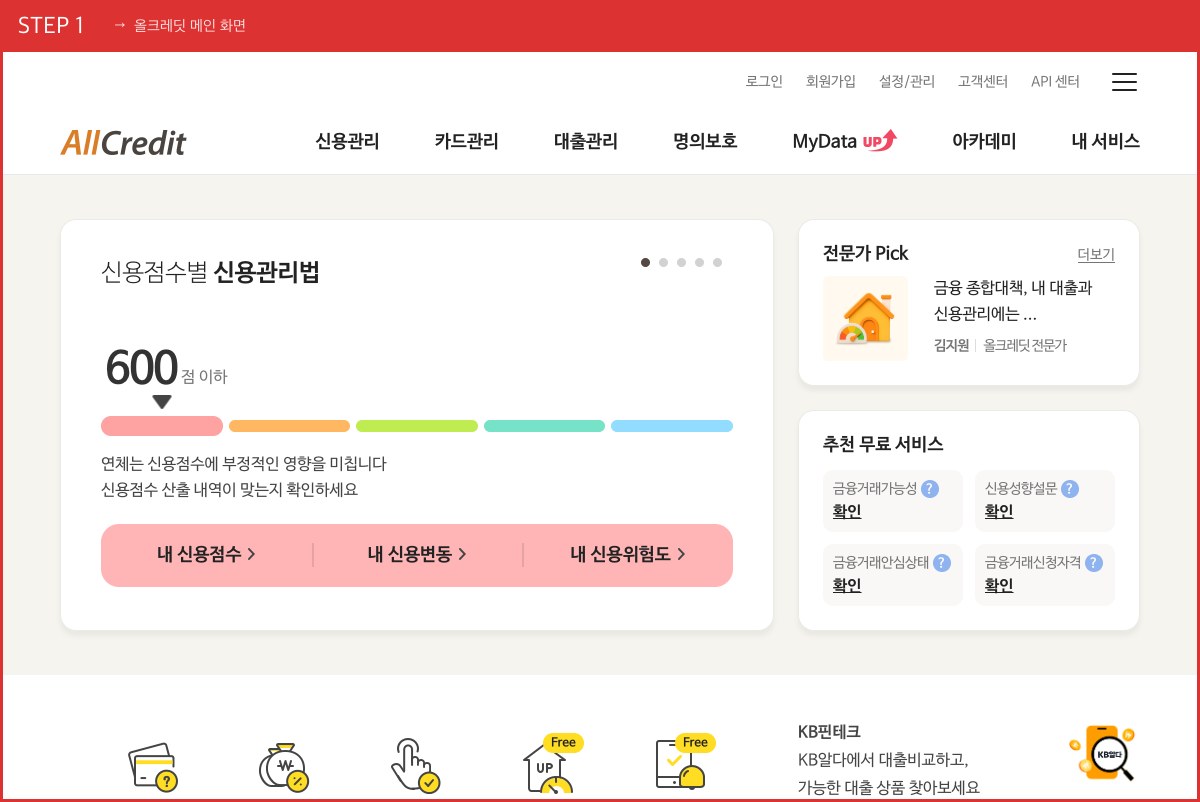Click 확인 under 금융거래안심상태
Image resolution: width=1200 pixels, height=802 pixels.
click(847, 586)
